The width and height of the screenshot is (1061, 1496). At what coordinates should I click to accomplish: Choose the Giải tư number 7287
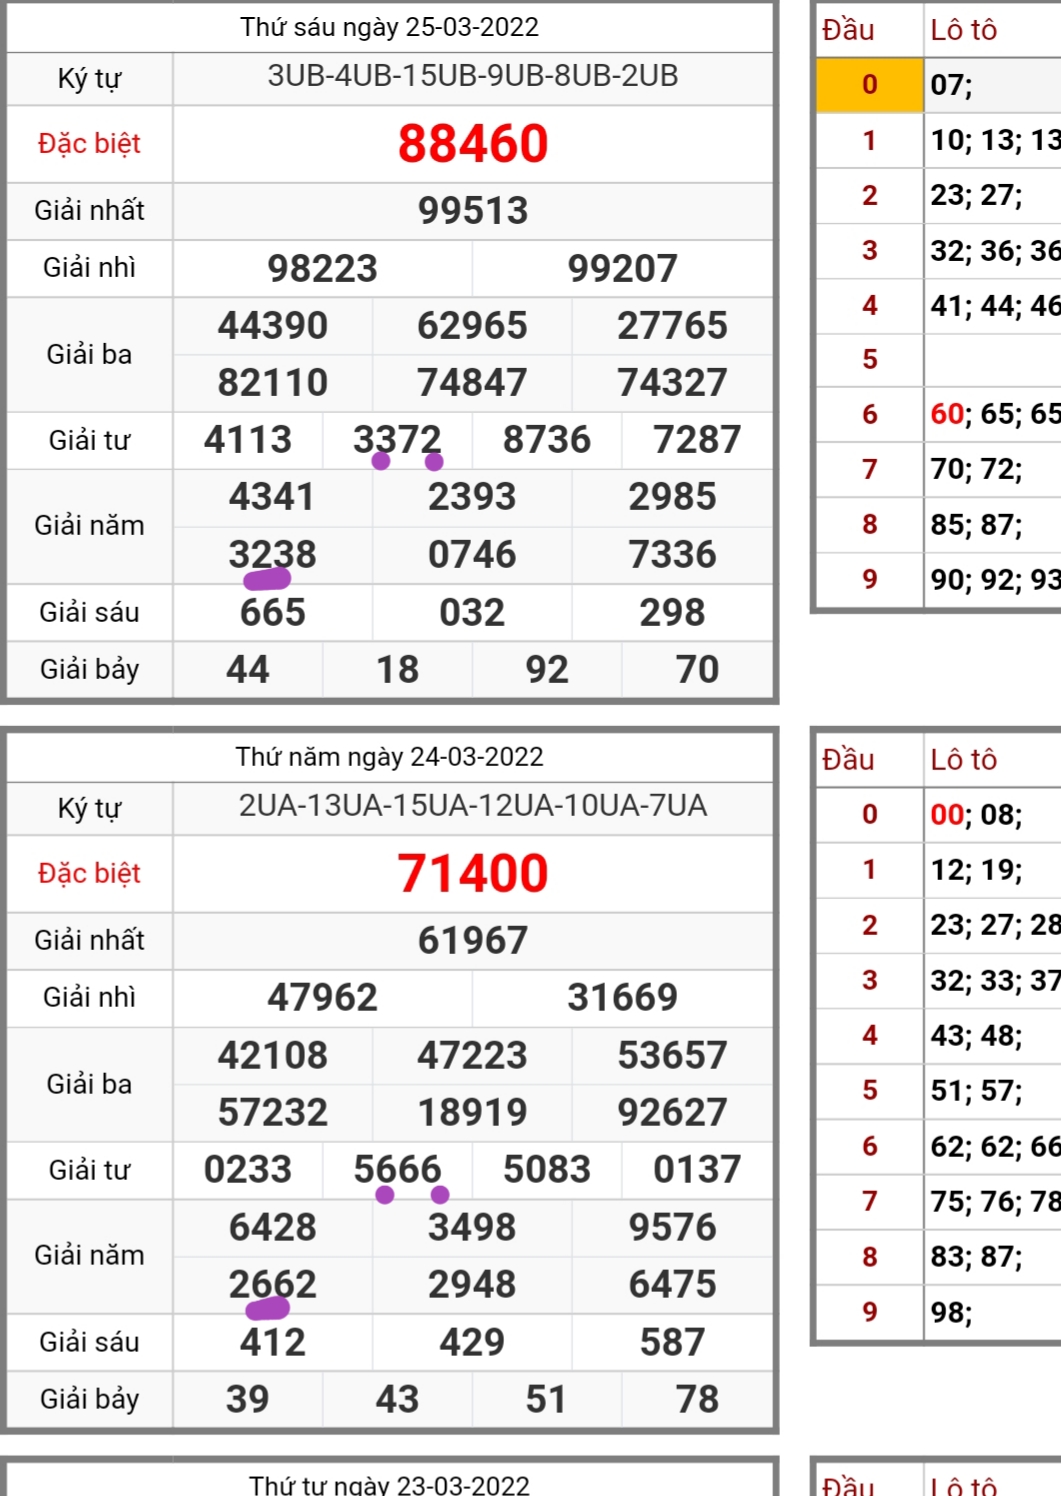[x=697, y=439]
